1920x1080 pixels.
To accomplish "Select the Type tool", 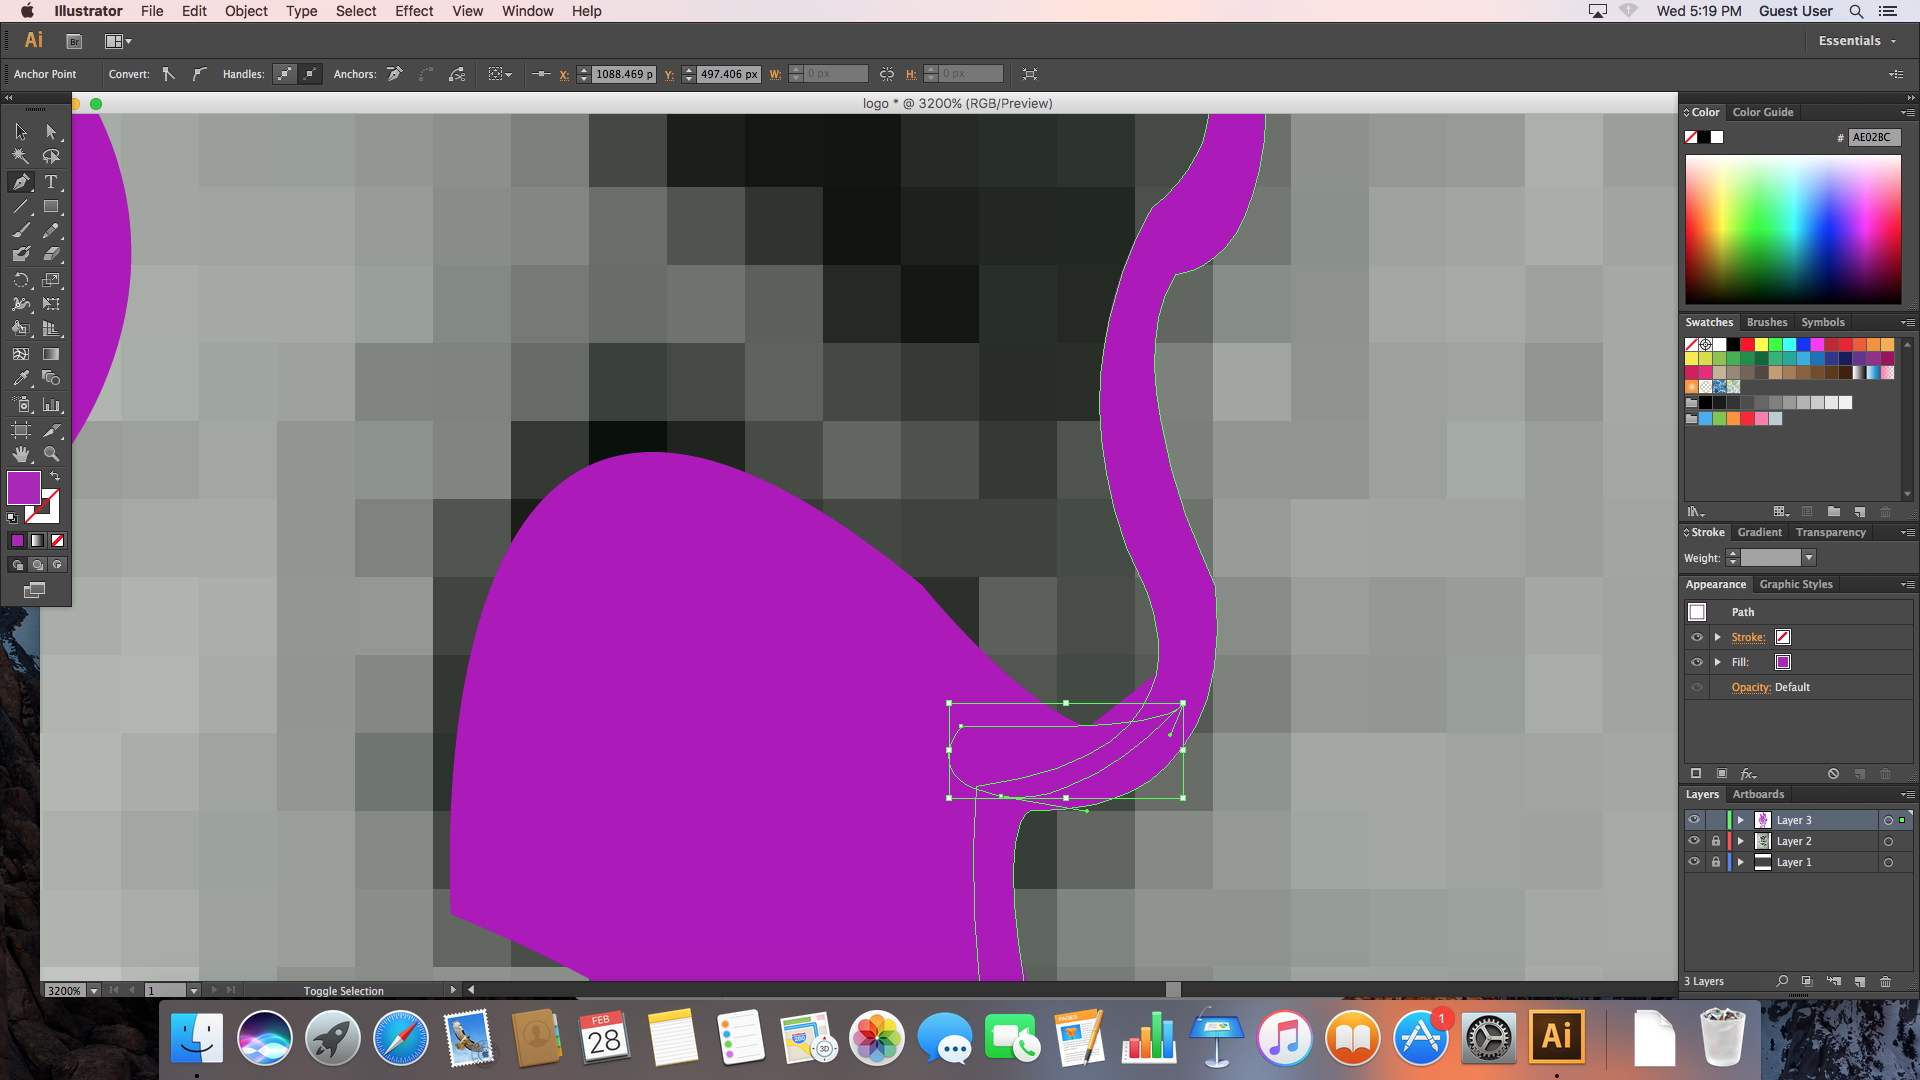I will tap(51, 182).
